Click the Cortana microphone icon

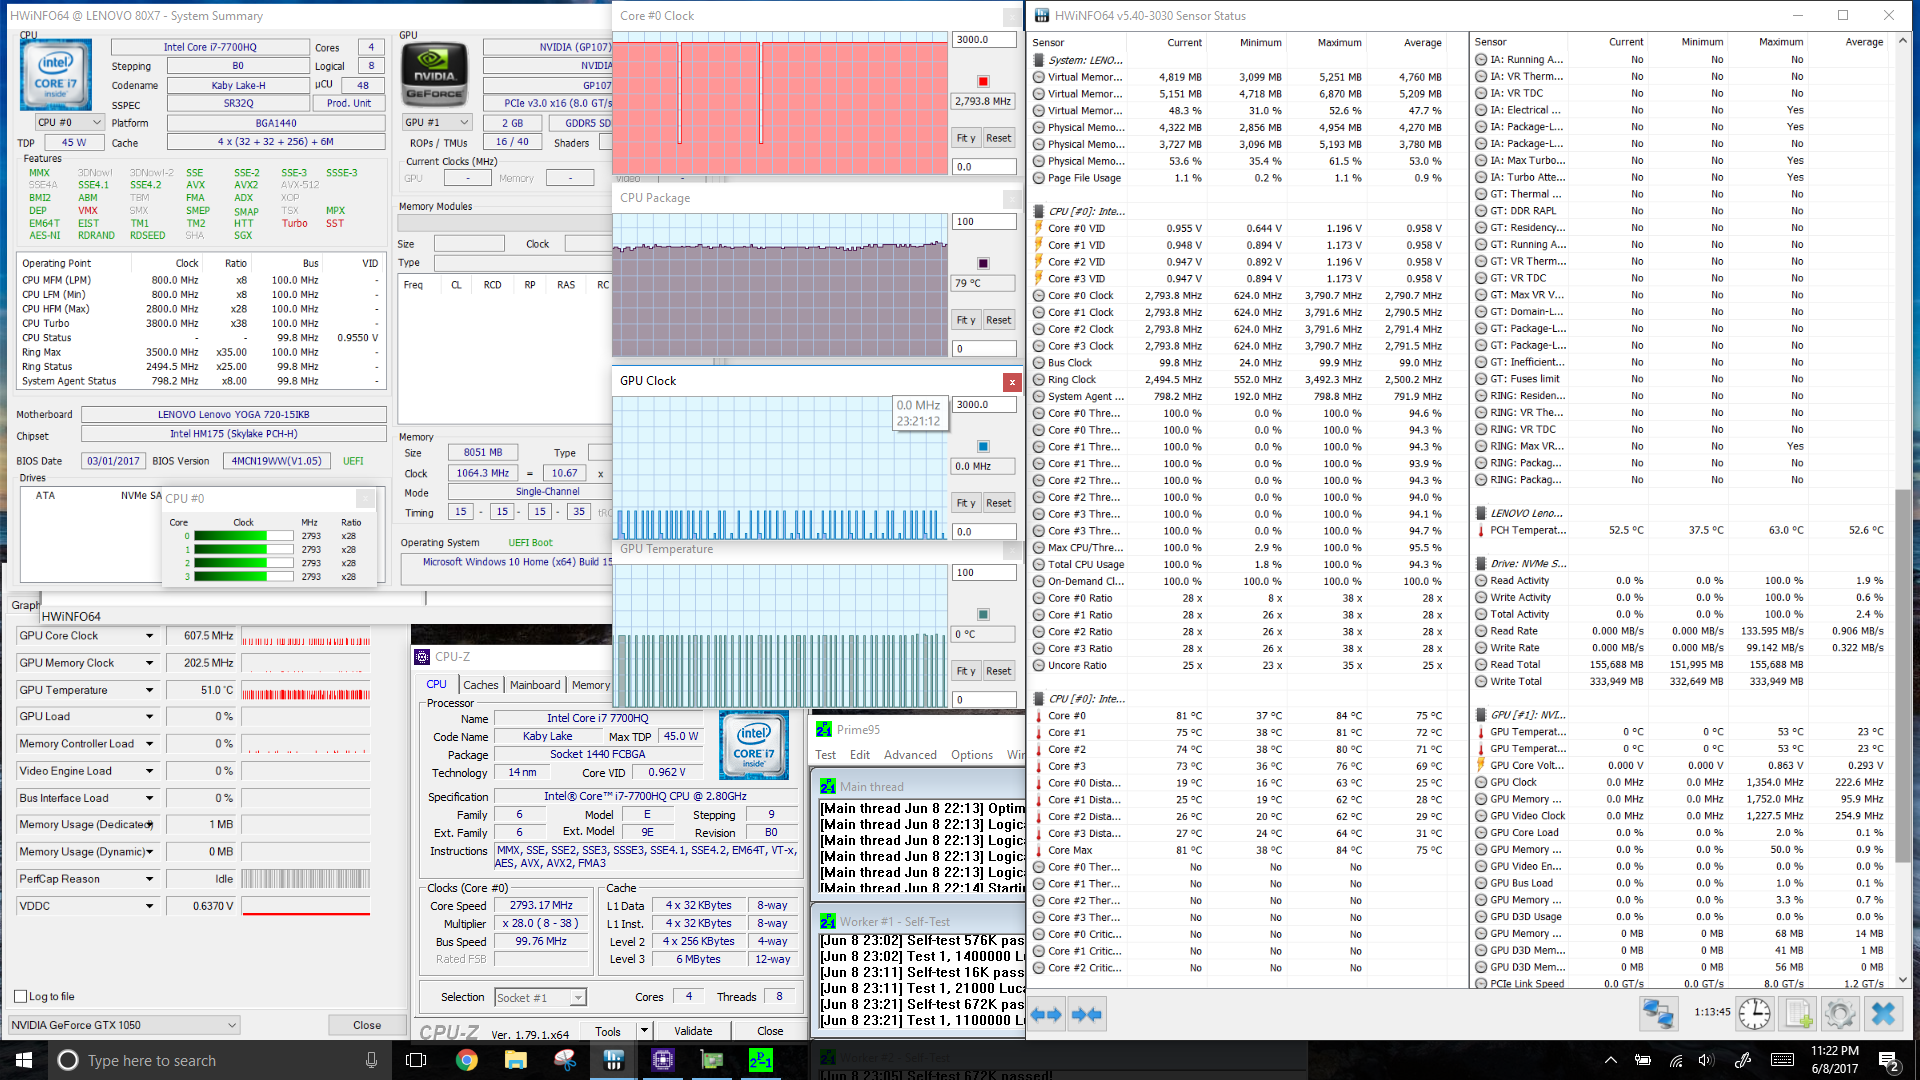click(372, 1060)
